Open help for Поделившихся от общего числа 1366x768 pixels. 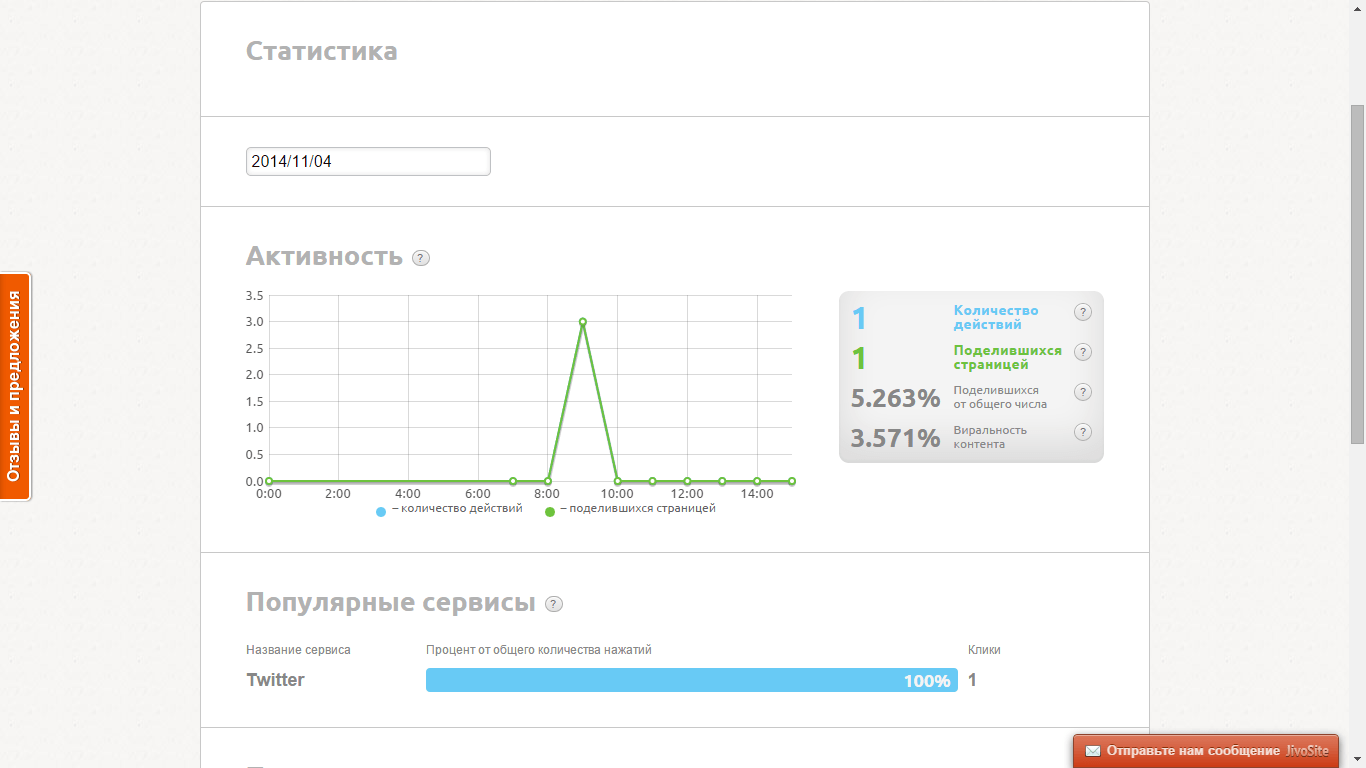click(x=1083, y=392)
